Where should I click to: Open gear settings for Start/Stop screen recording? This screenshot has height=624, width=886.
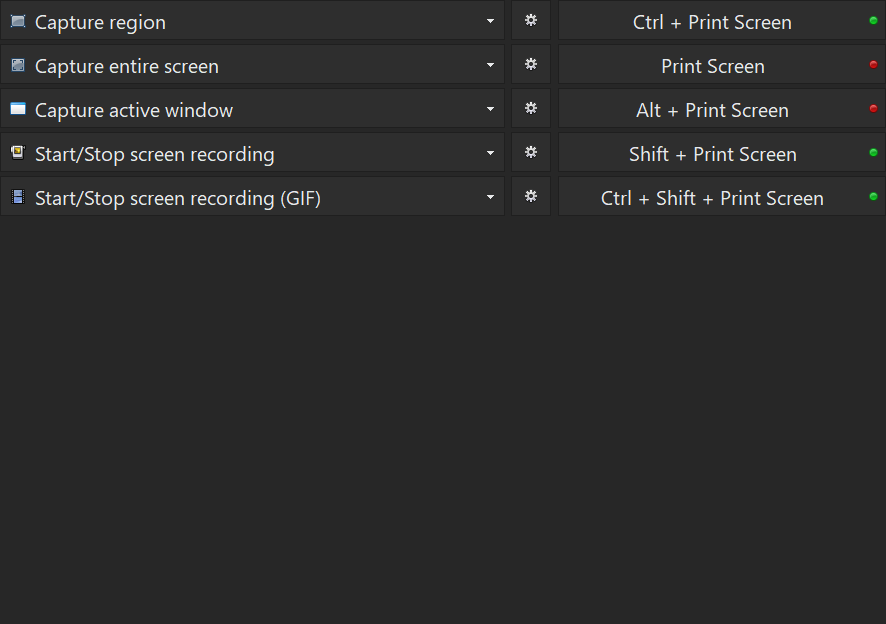pos(531,153)
